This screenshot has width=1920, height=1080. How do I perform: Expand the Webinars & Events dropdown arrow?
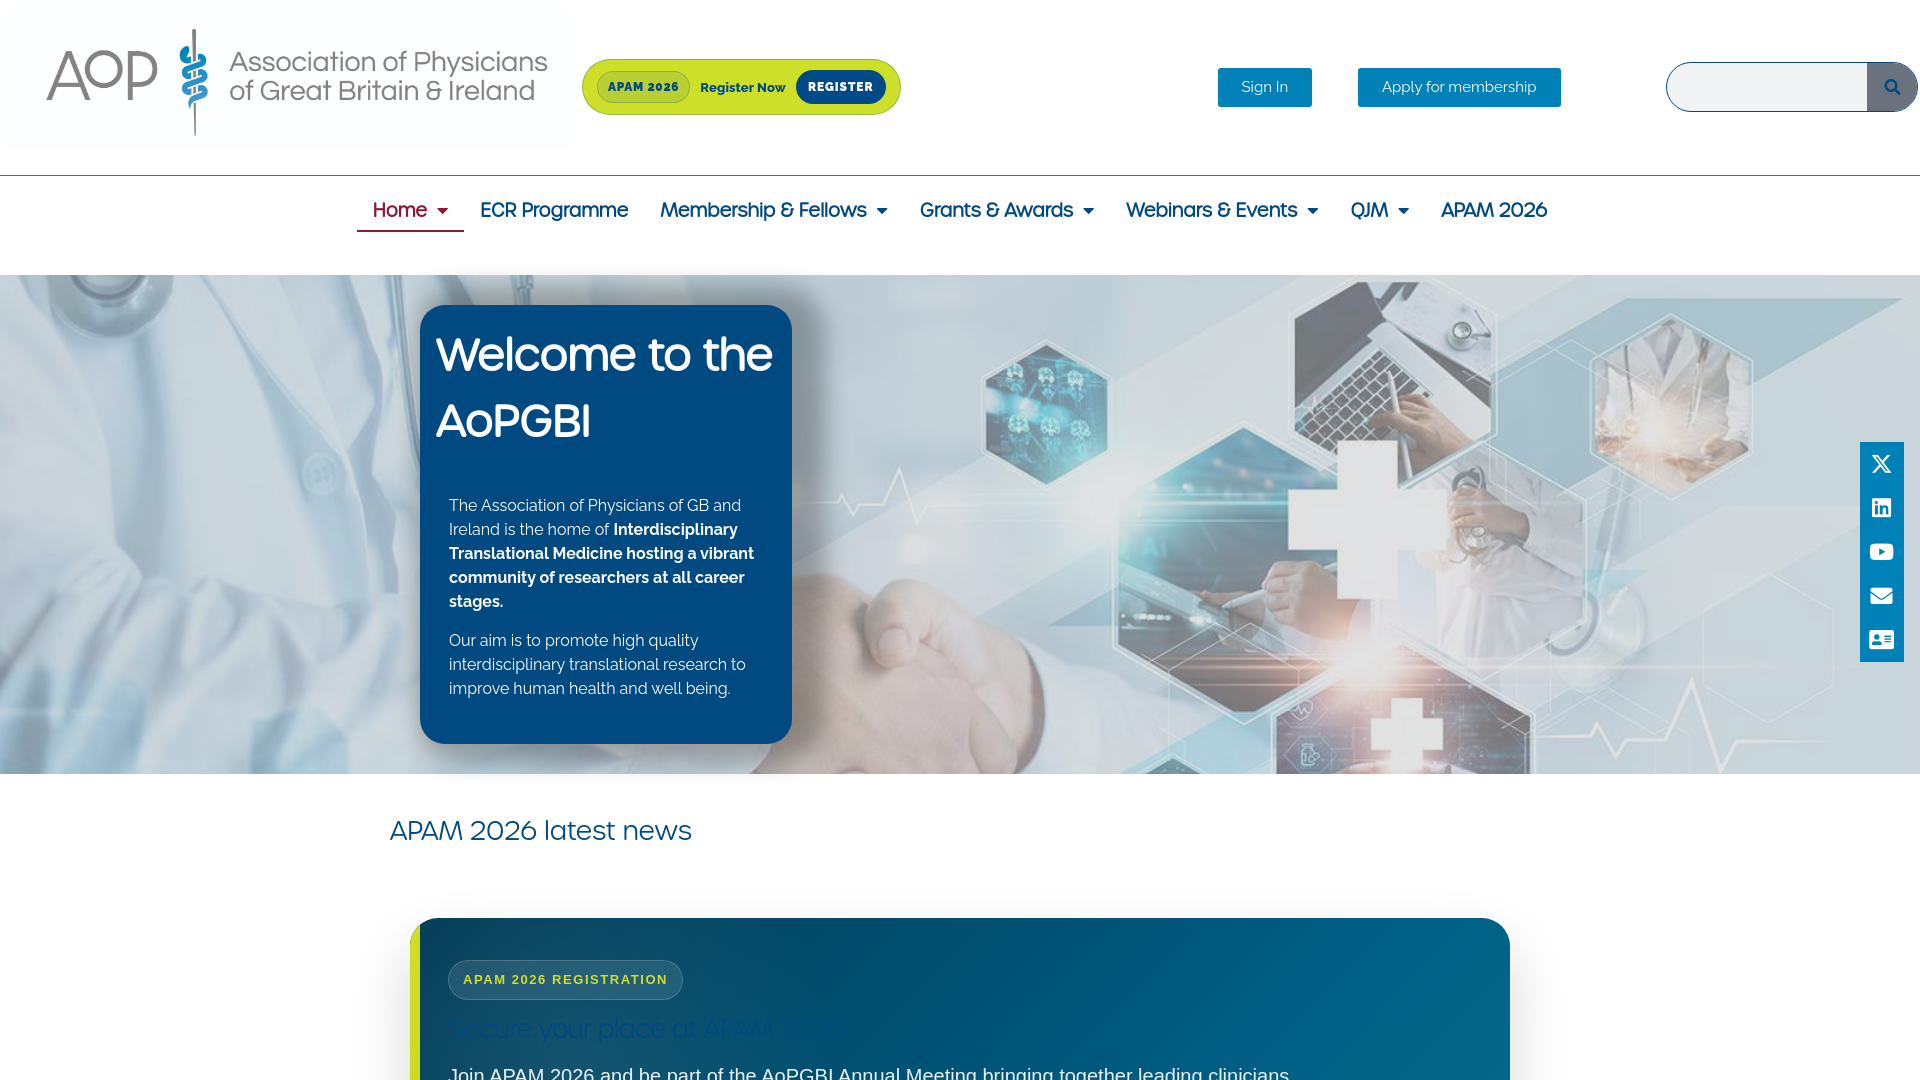(1312, 211)
